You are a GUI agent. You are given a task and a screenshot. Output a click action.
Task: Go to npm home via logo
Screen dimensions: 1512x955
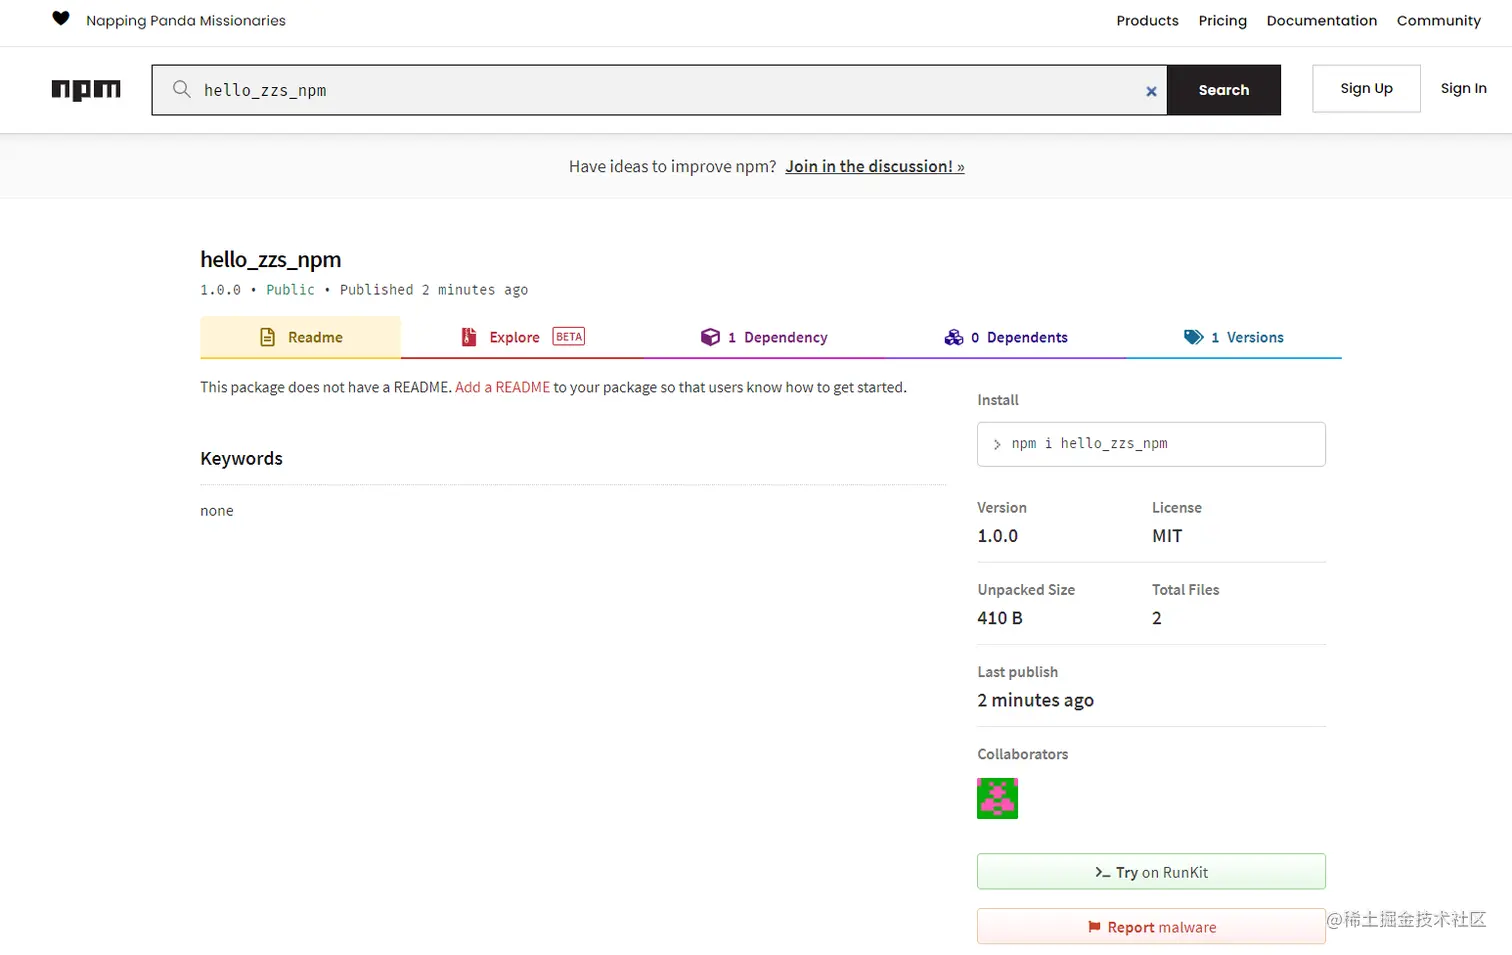(86, 90)
